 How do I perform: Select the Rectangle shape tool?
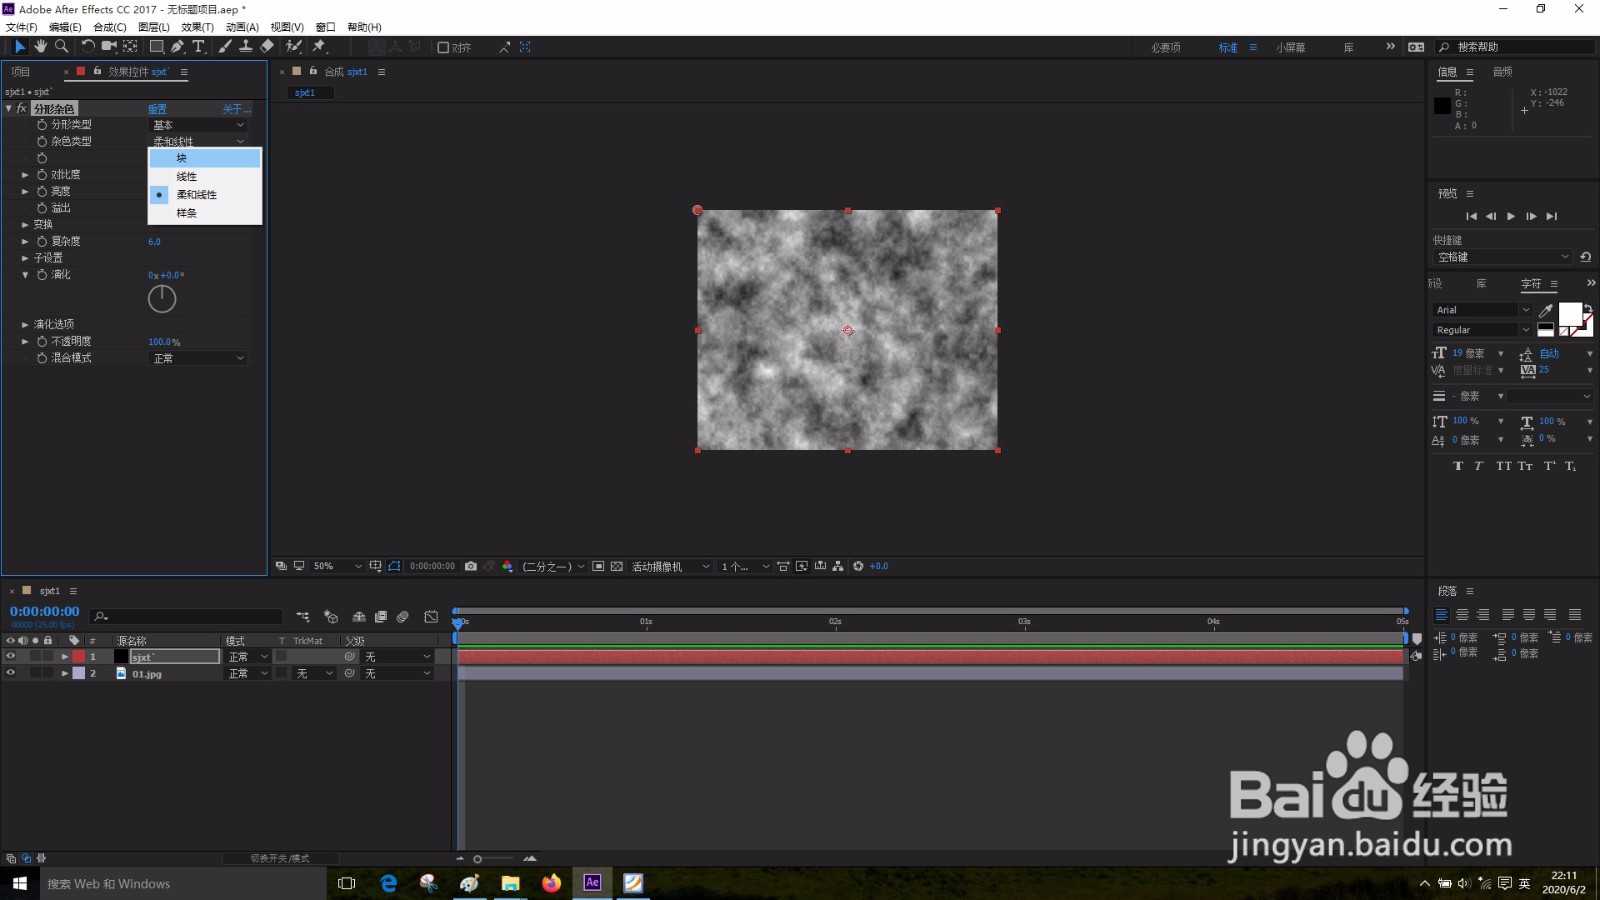point(157,47)
